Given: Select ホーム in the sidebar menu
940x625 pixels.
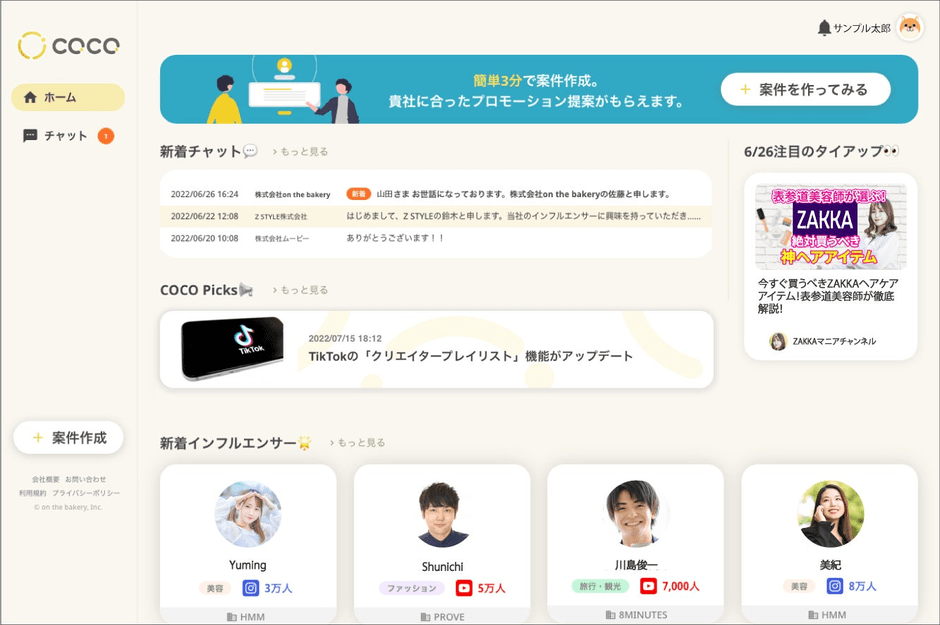Looking at the screenshot, I should pyautogui.click(x=67, y=97).
